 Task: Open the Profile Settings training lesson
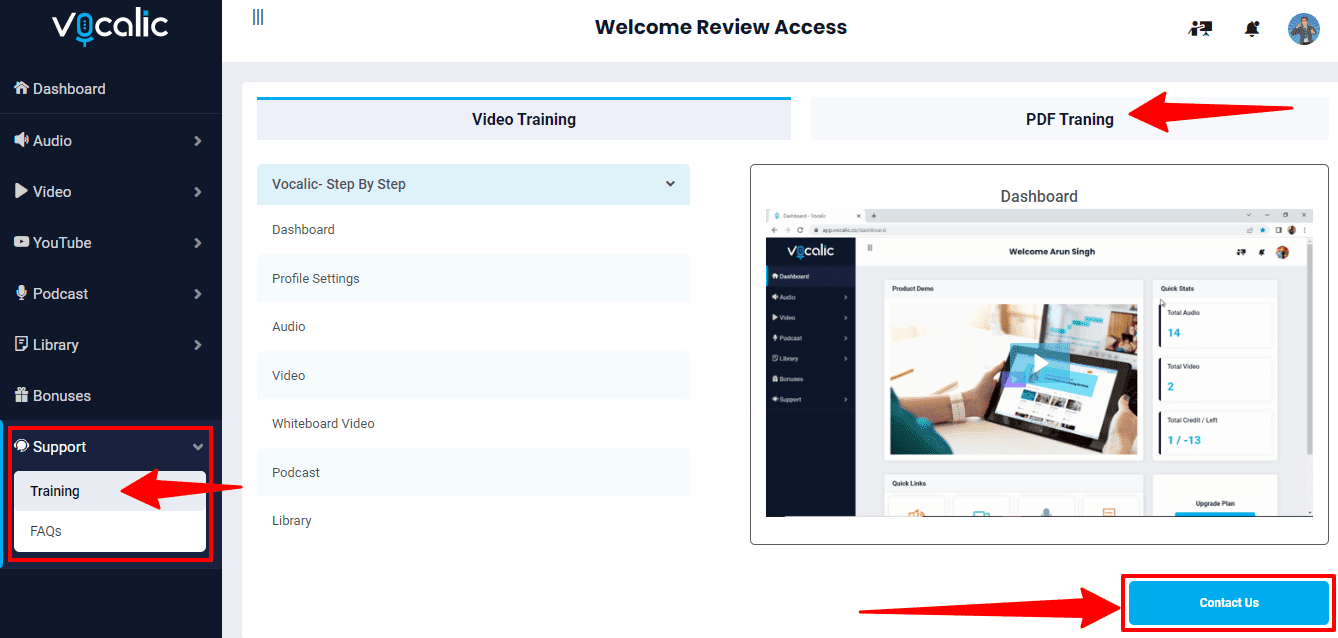(x=473, y=278)
